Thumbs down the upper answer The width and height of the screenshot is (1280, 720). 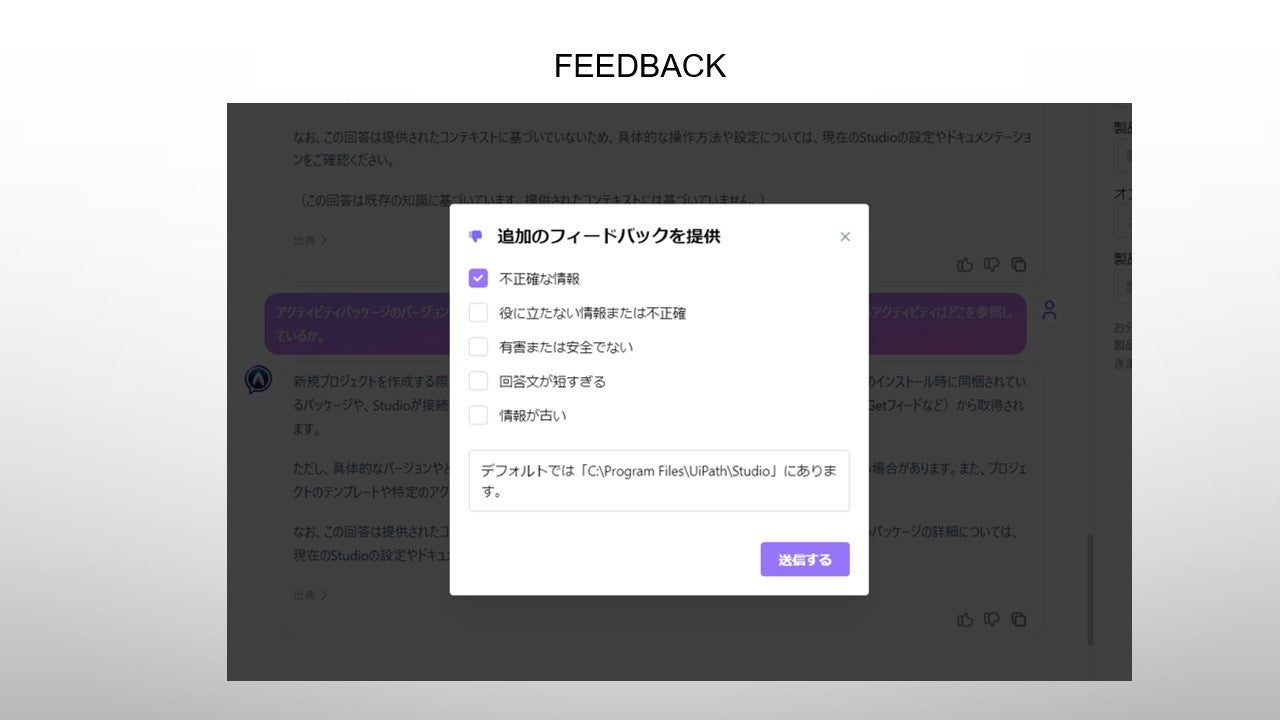point(992,264)
